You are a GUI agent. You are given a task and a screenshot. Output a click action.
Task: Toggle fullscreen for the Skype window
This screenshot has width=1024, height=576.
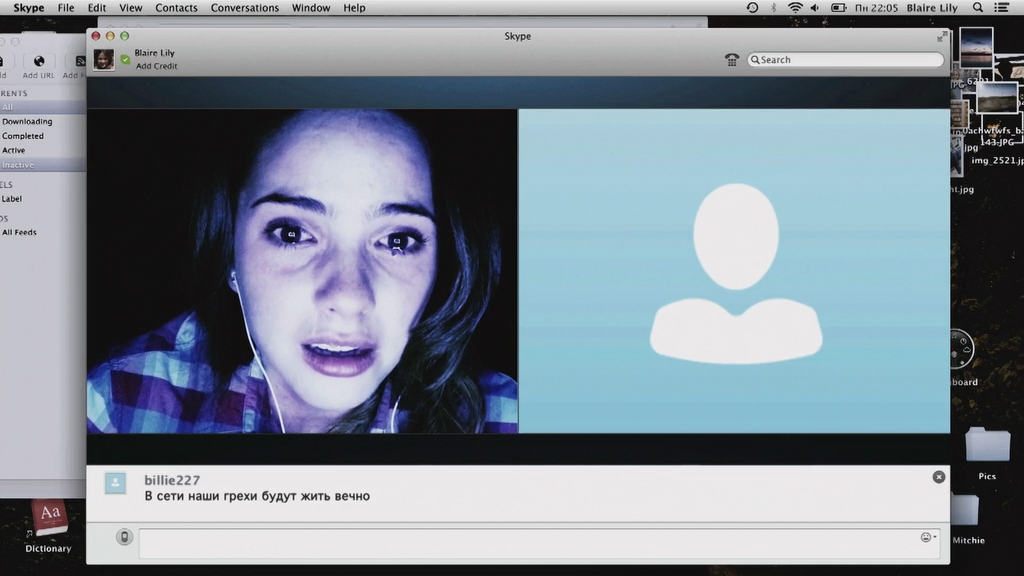942,37
